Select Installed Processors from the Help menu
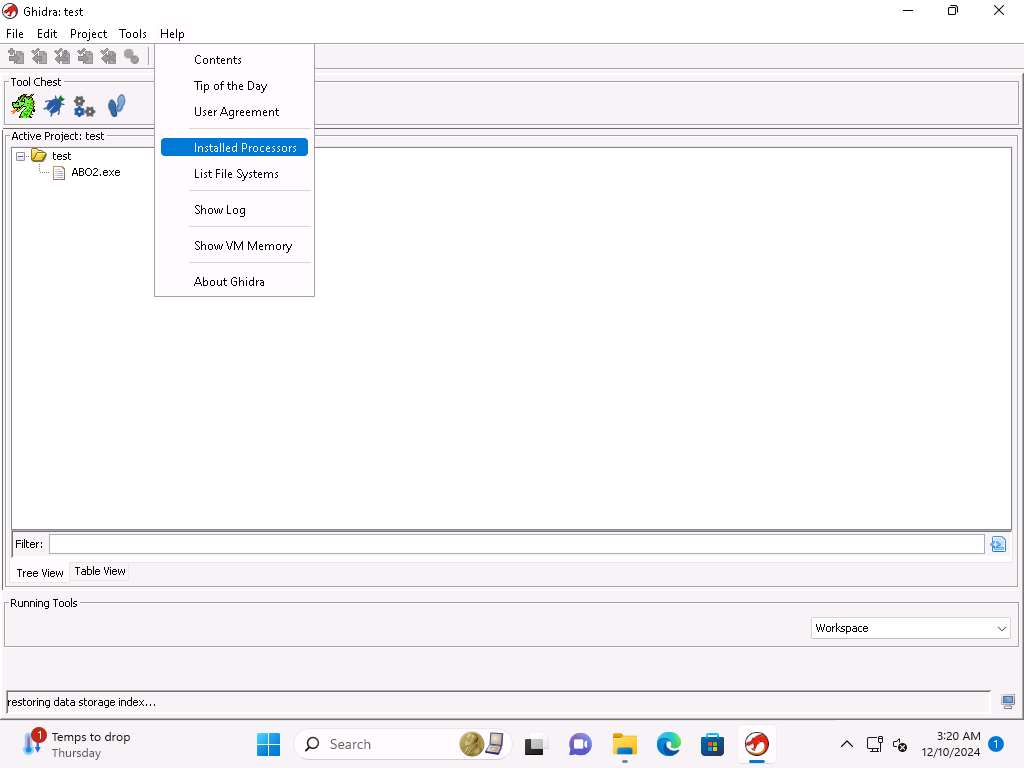 pyautogui.click(x=245, y=148)
